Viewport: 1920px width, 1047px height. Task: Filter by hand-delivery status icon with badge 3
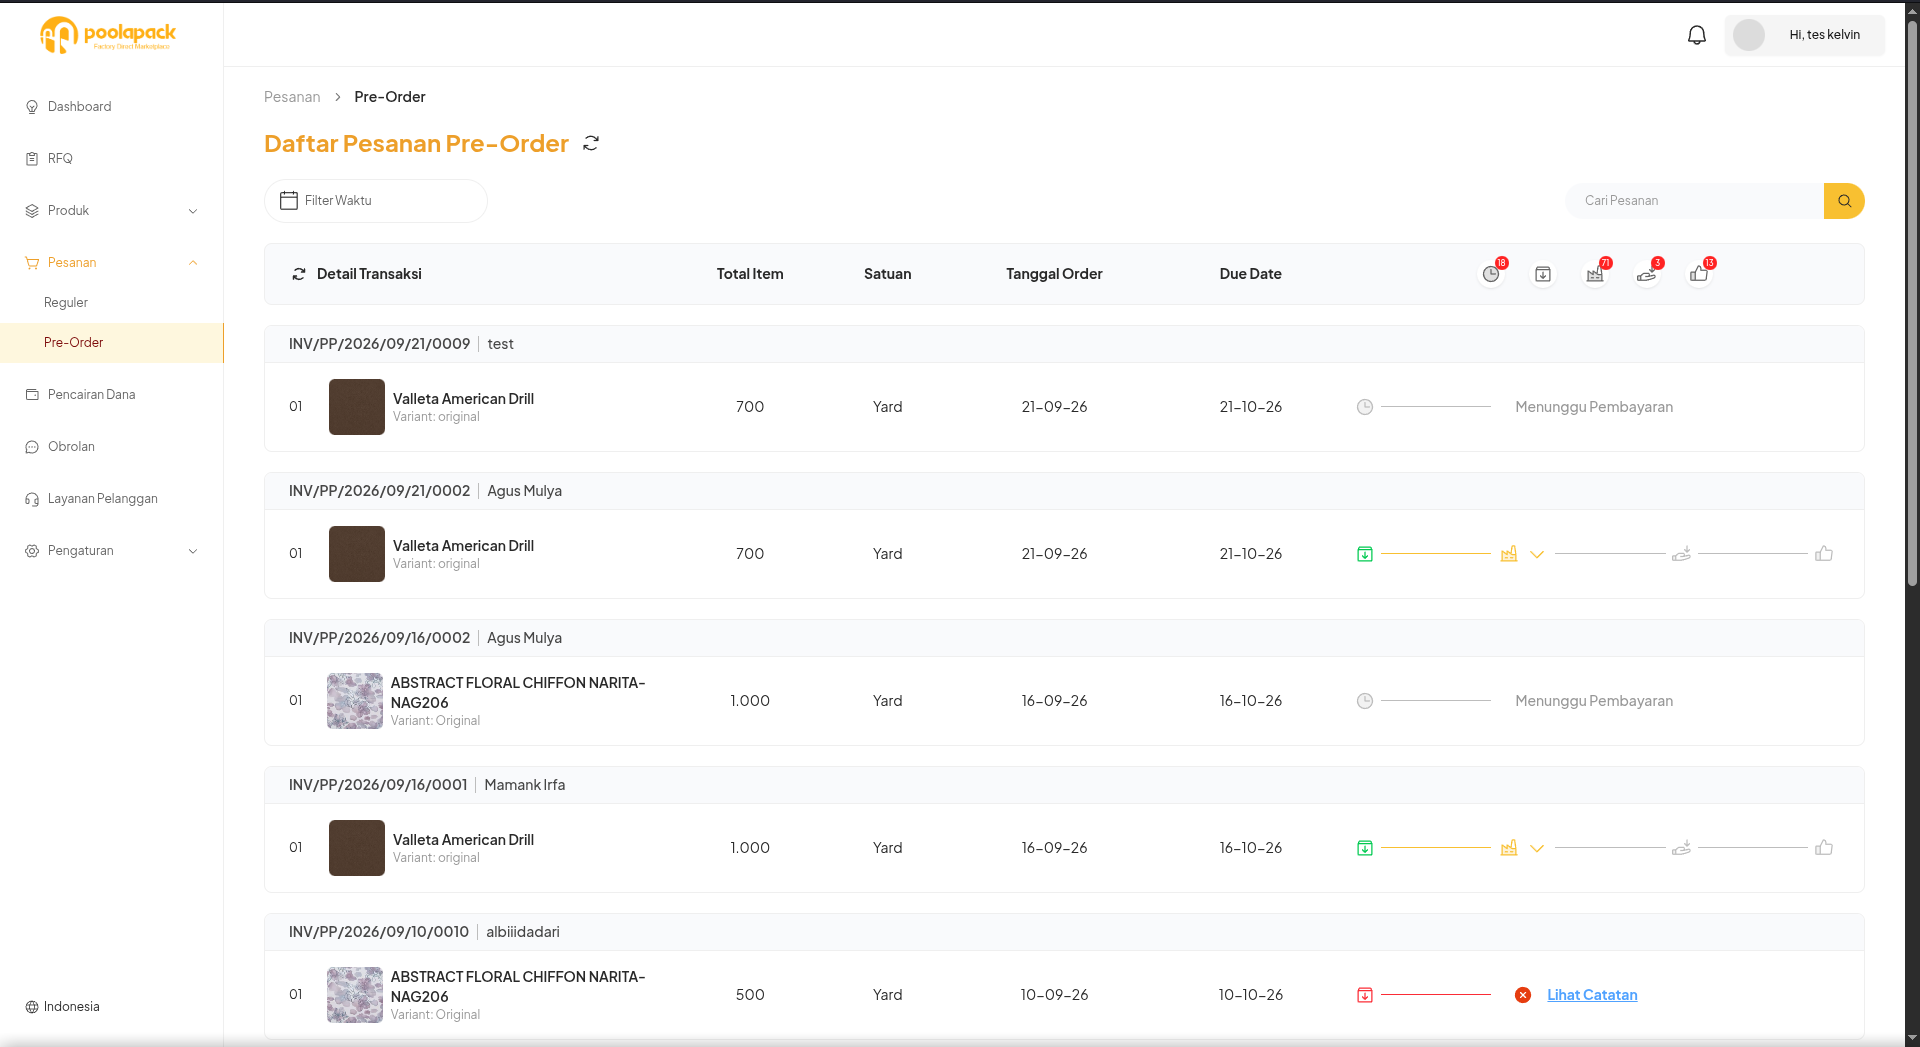pyautogui.click(x=1647, y=274)
